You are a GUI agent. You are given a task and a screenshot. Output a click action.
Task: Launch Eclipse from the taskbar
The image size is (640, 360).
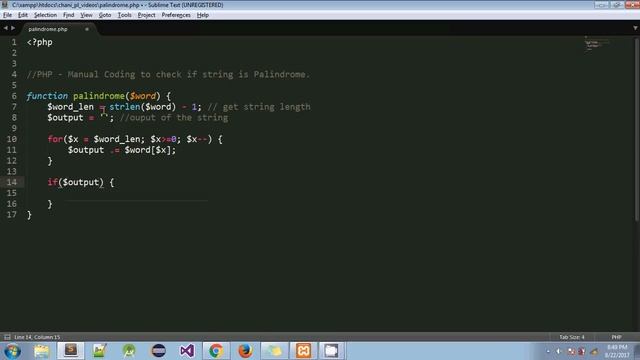(158, 351)
